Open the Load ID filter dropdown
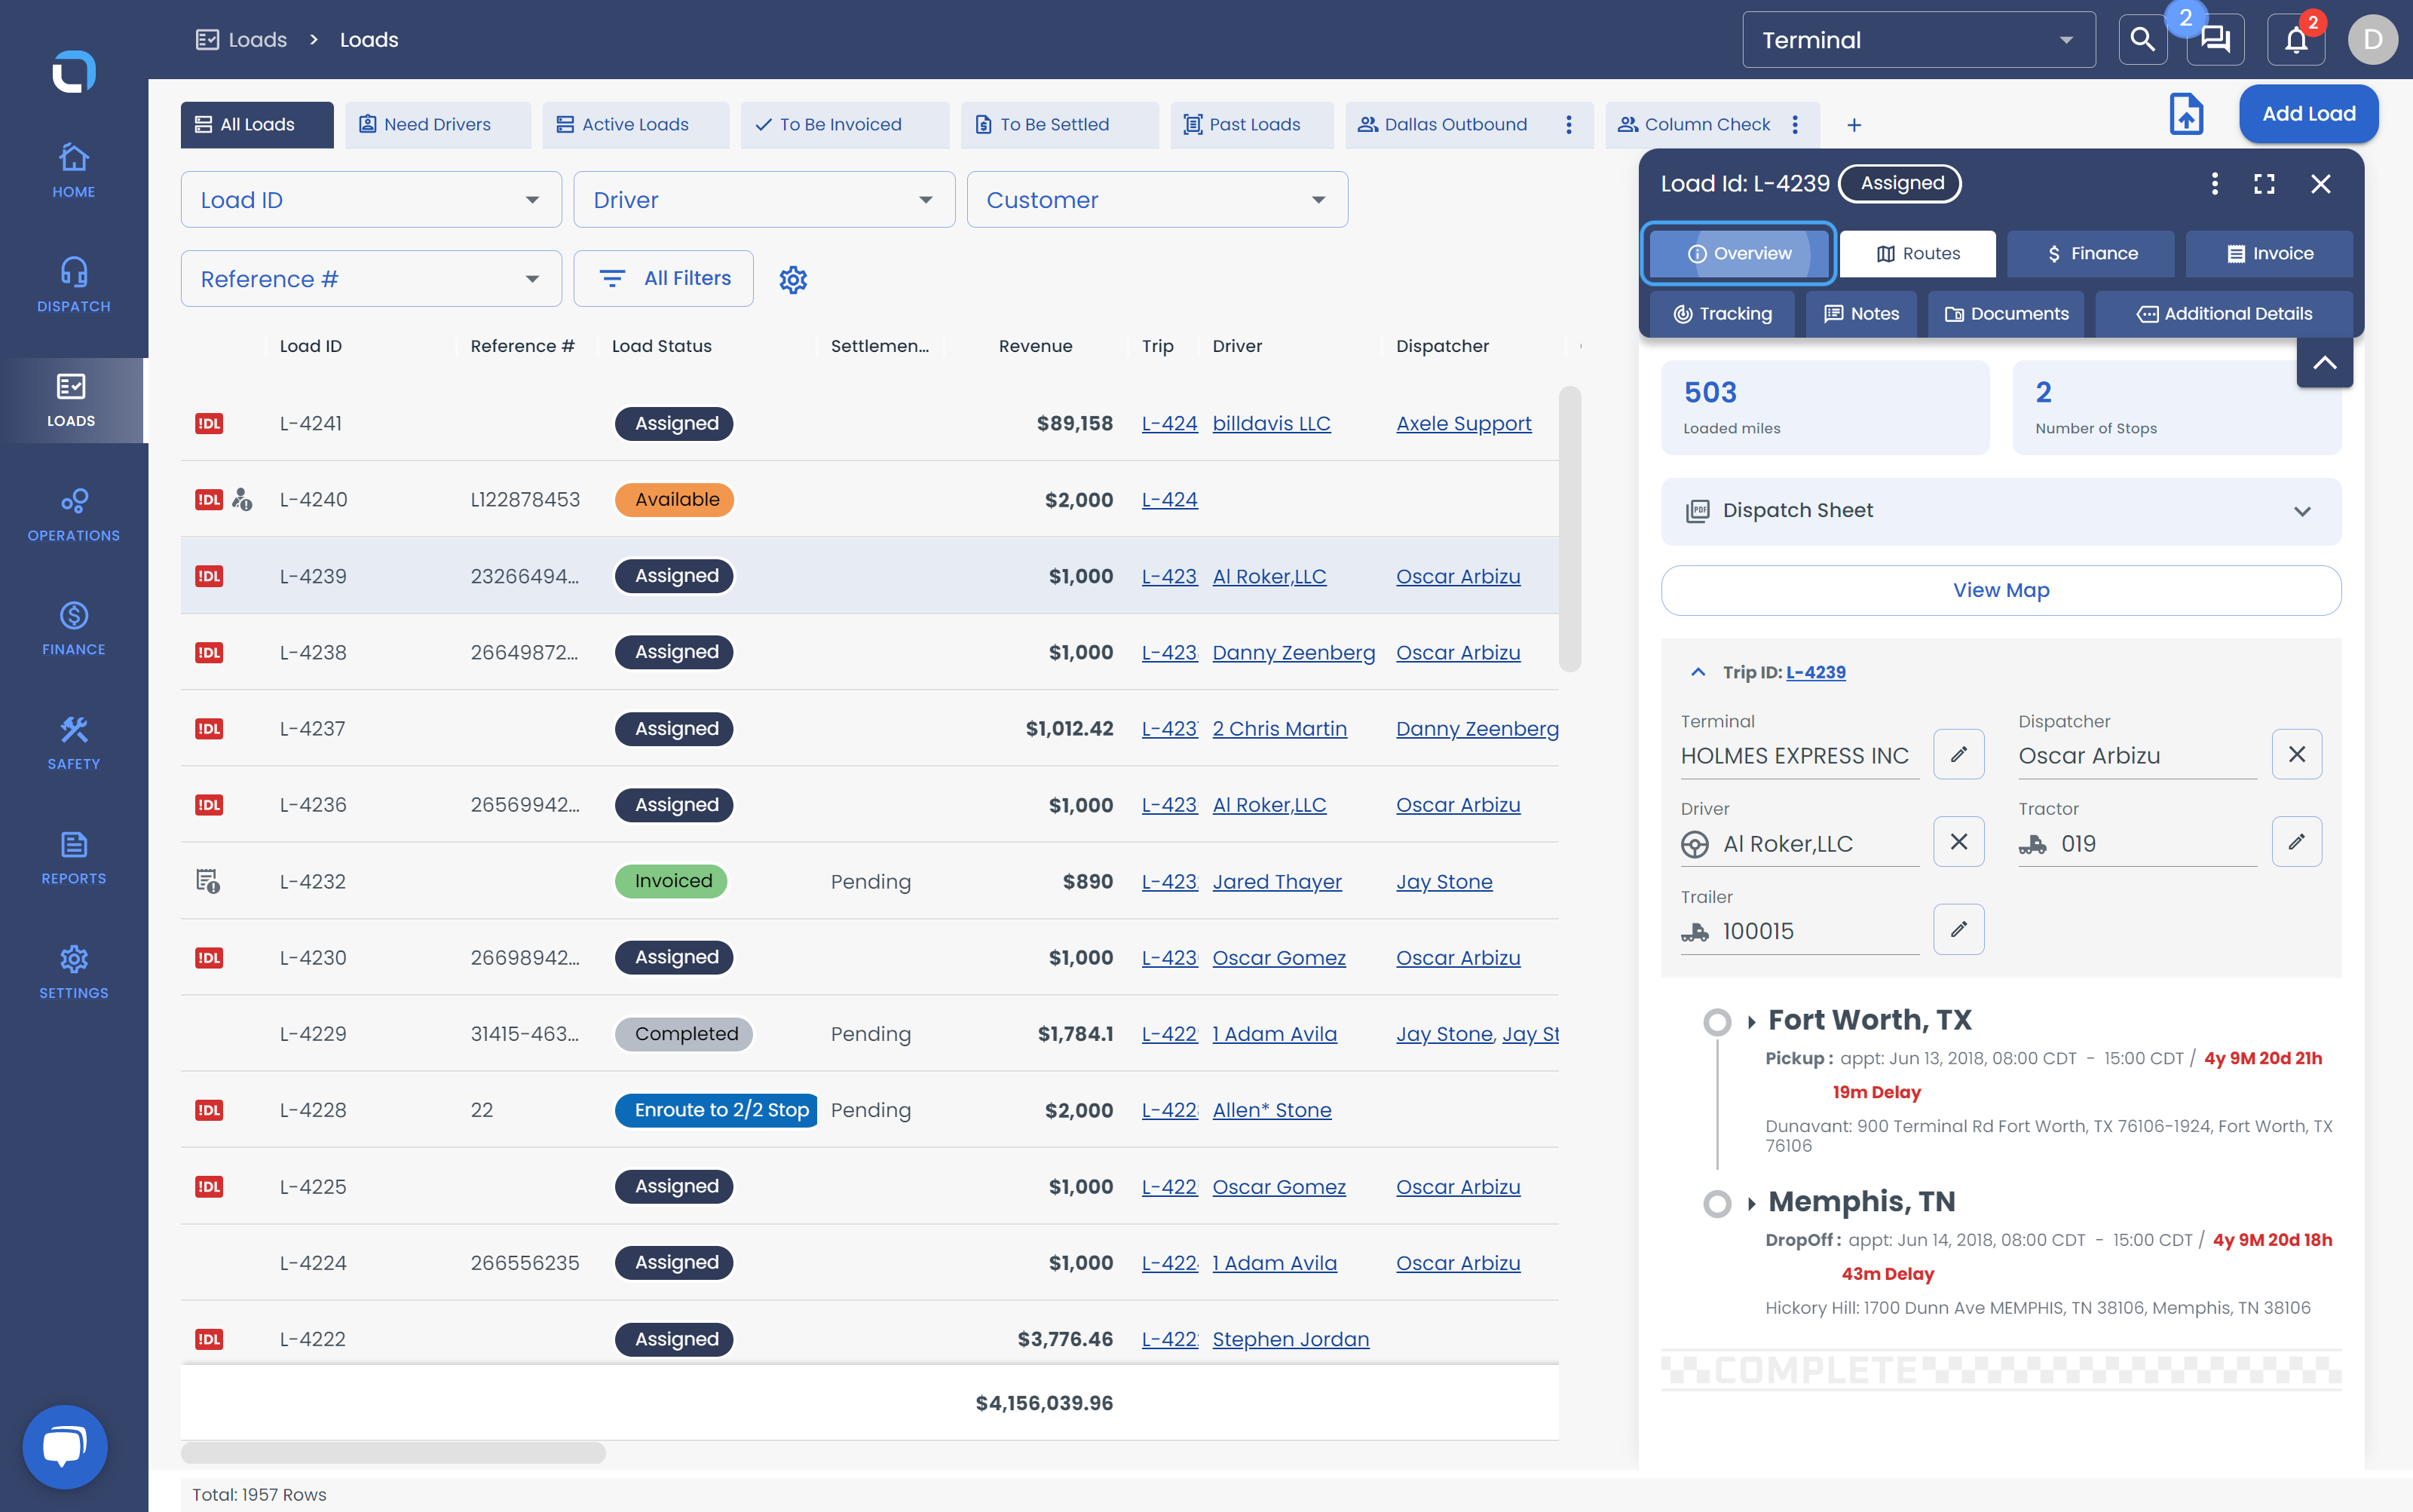The width and height of the screenshot is (2413, 1512). tap(371, 200)
